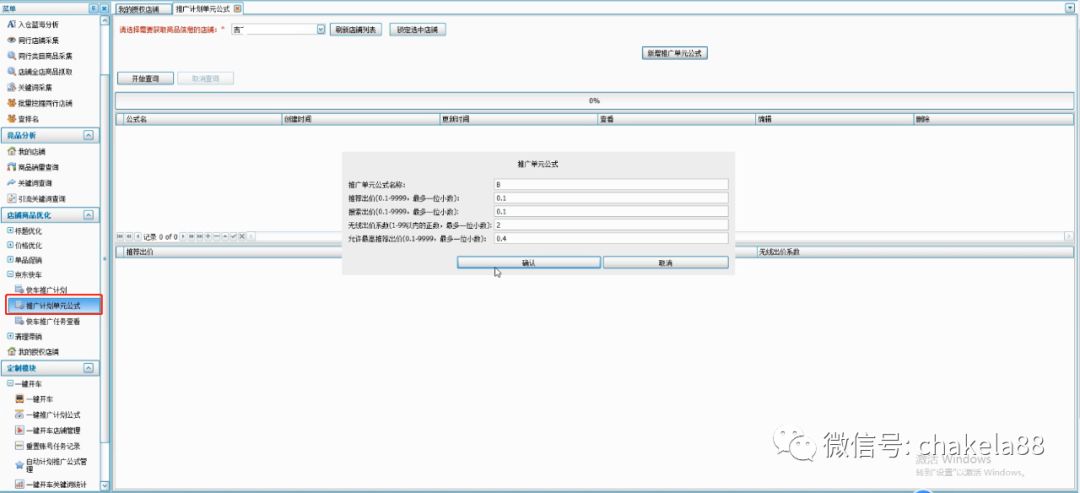Collapse the 定制模块 section

[x=88, y=368]
